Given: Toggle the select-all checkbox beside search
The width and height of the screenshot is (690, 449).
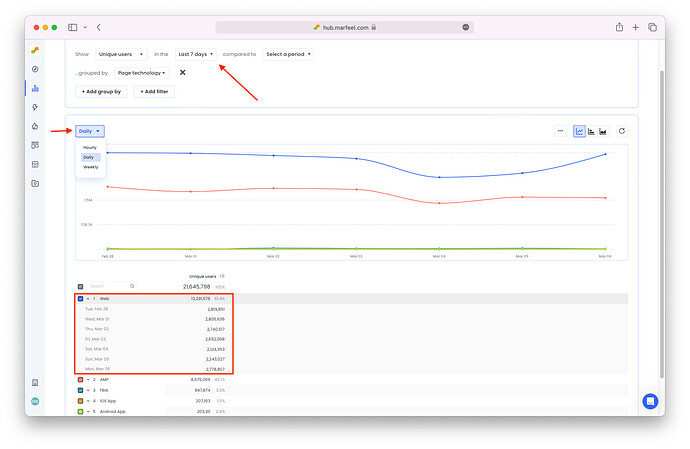Looking at the screenshot, I should point(81,287).
